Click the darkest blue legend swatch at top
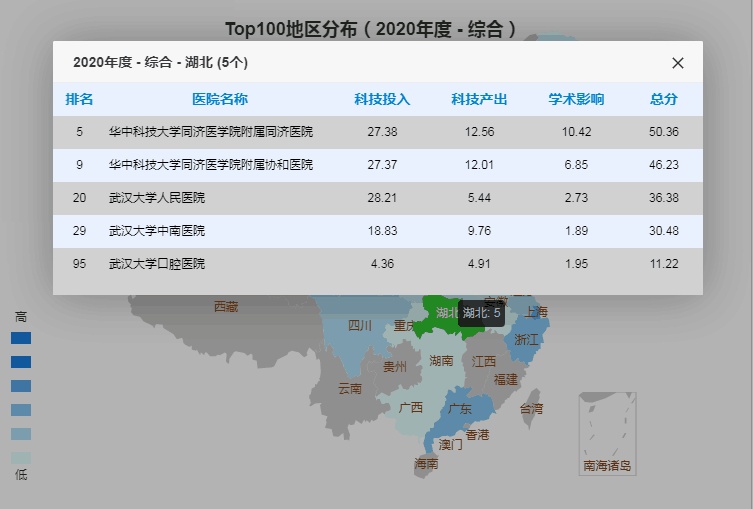This screenshot has height=509, width=753. (21, 338)
